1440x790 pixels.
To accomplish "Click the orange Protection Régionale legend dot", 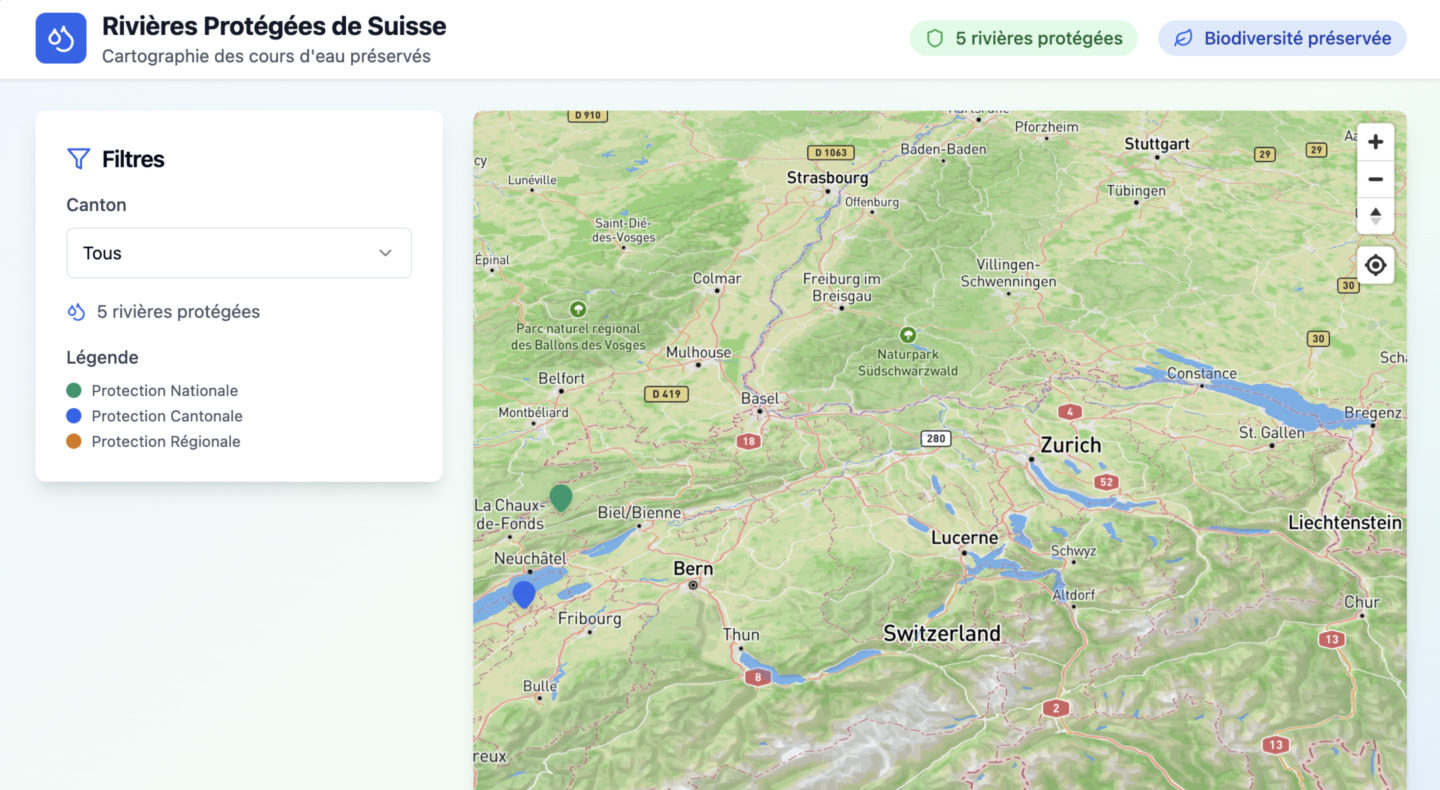I will [74, 441].
